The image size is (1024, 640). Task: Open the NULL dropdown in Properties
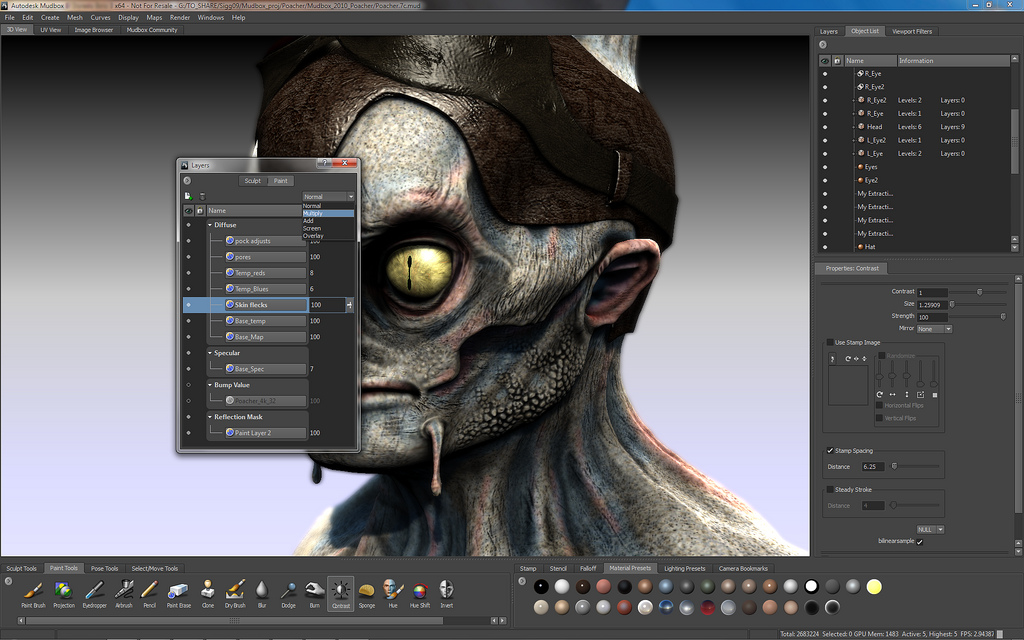pos(930,530)
